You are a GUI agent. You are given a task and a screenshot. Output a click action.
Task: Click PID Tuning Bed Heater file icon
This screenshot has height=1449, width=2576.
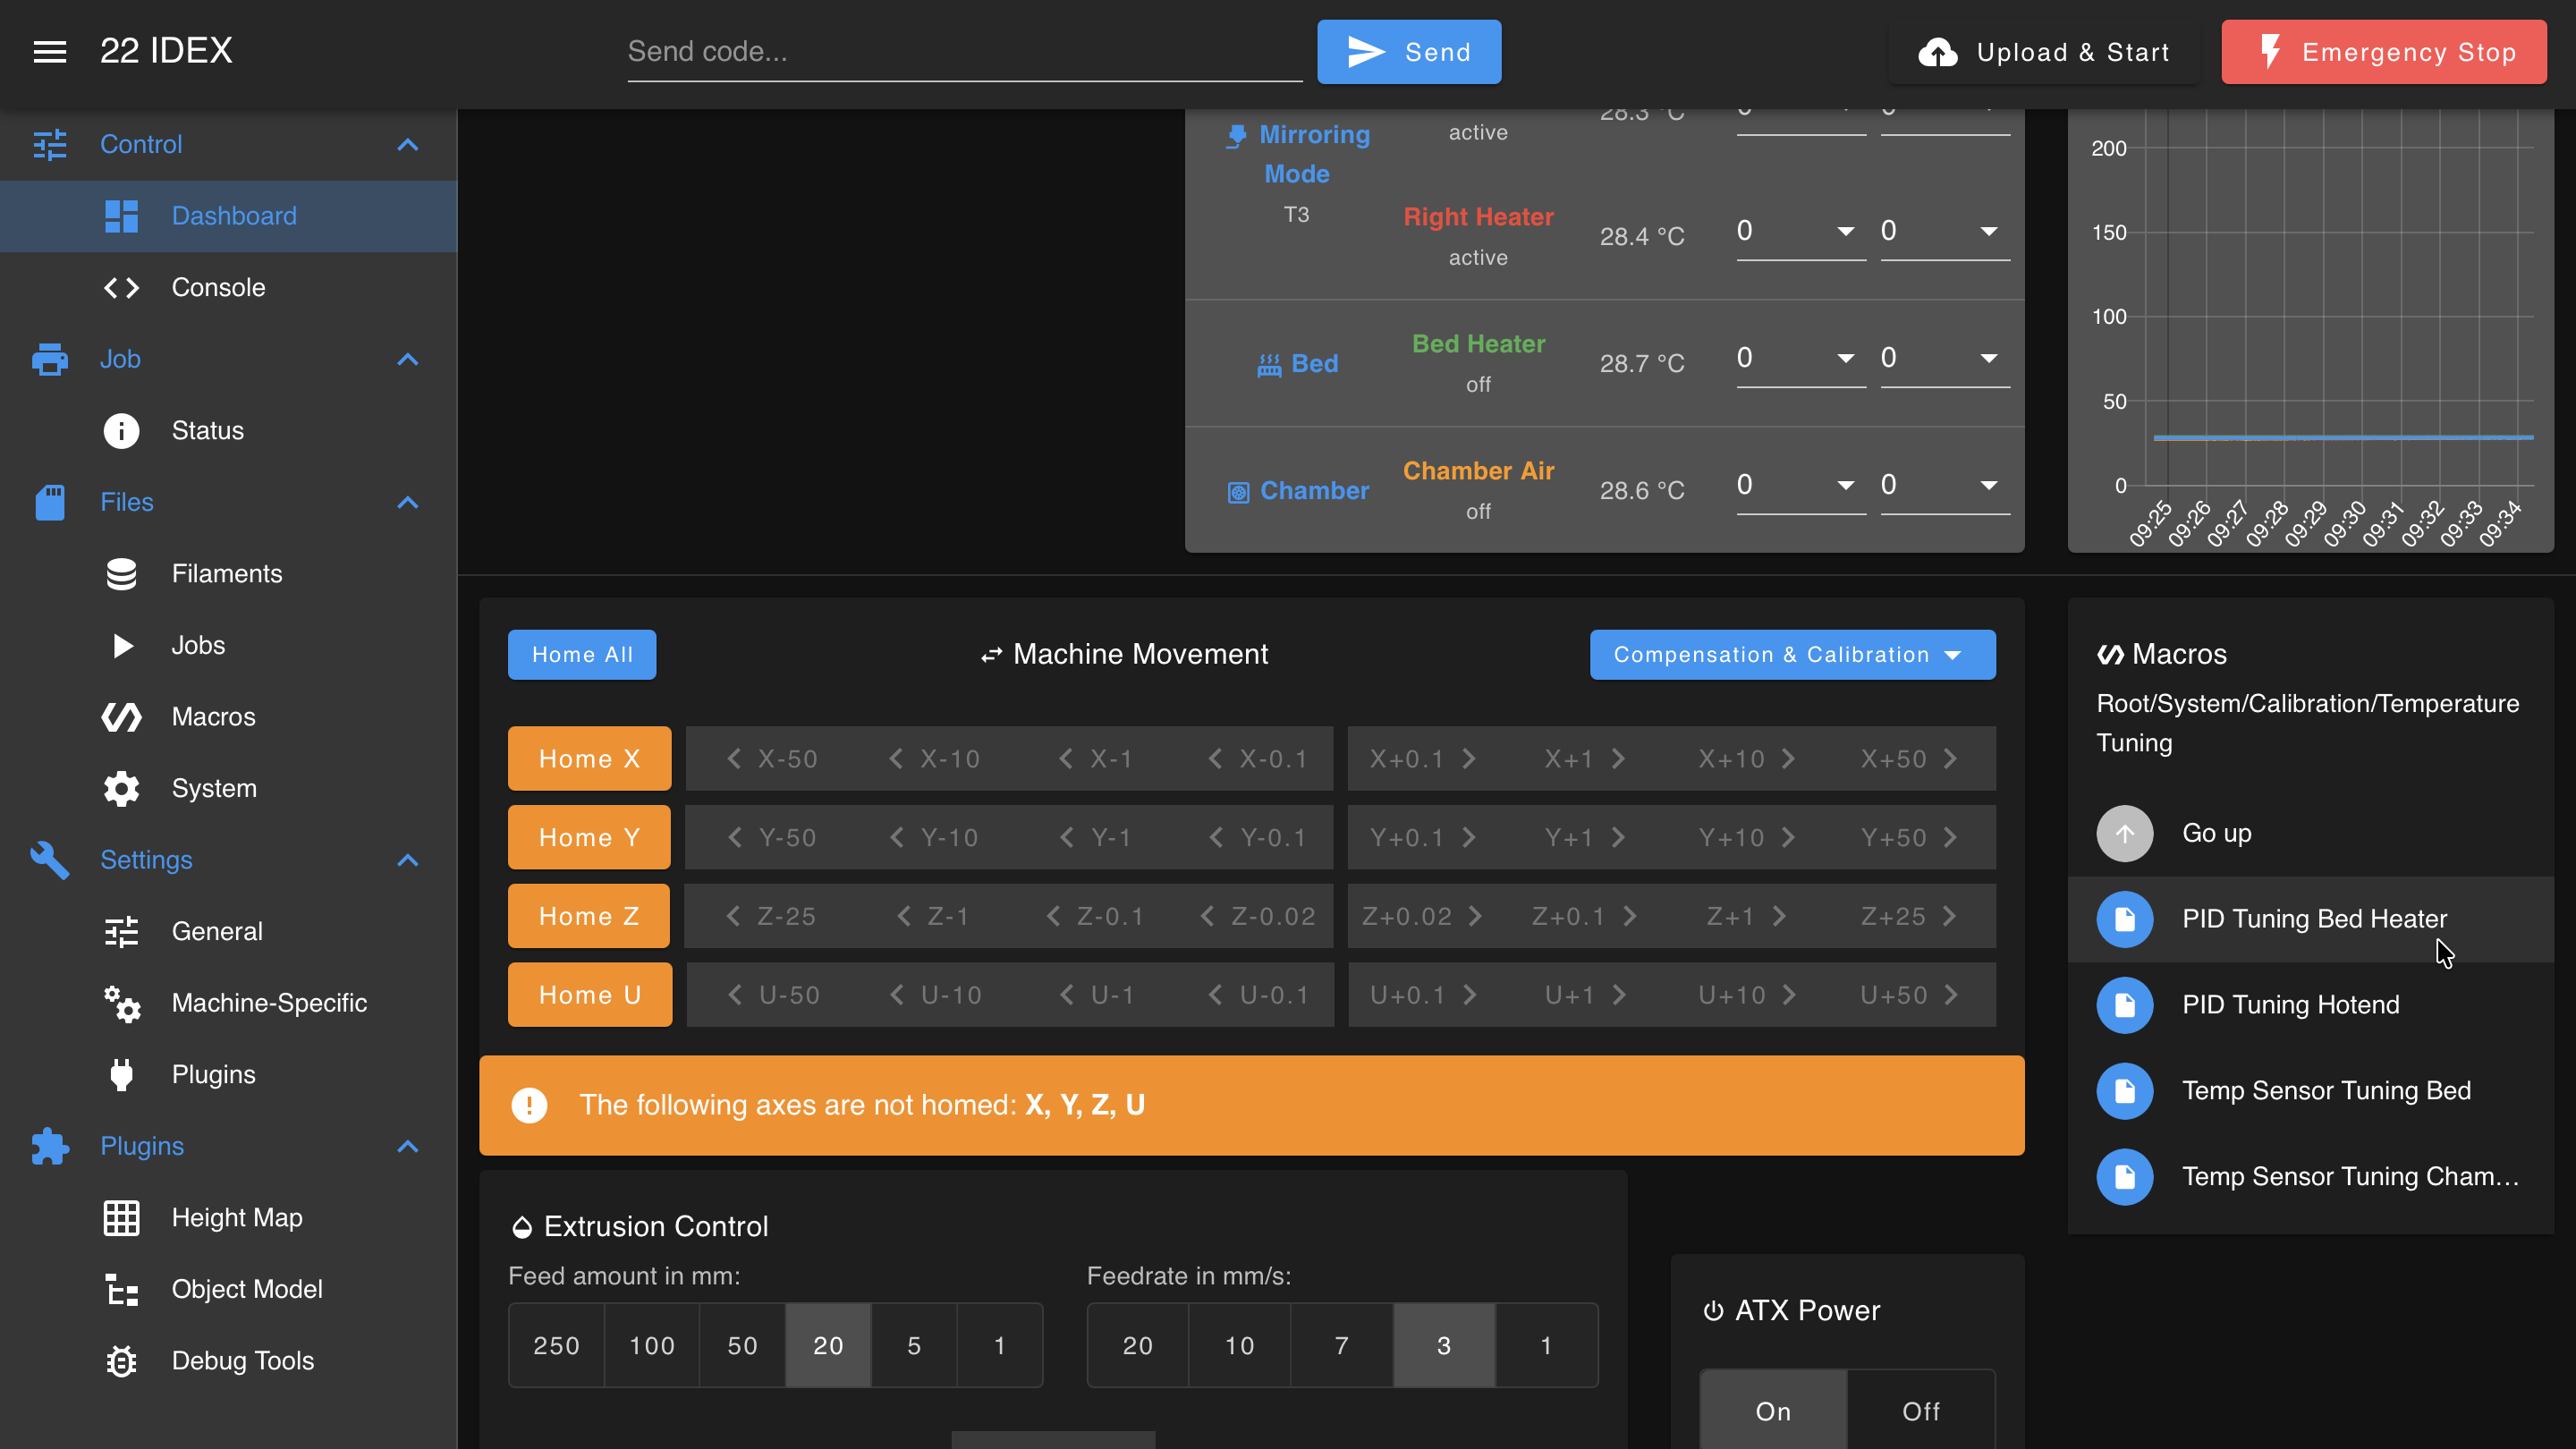pos(2125,919)
